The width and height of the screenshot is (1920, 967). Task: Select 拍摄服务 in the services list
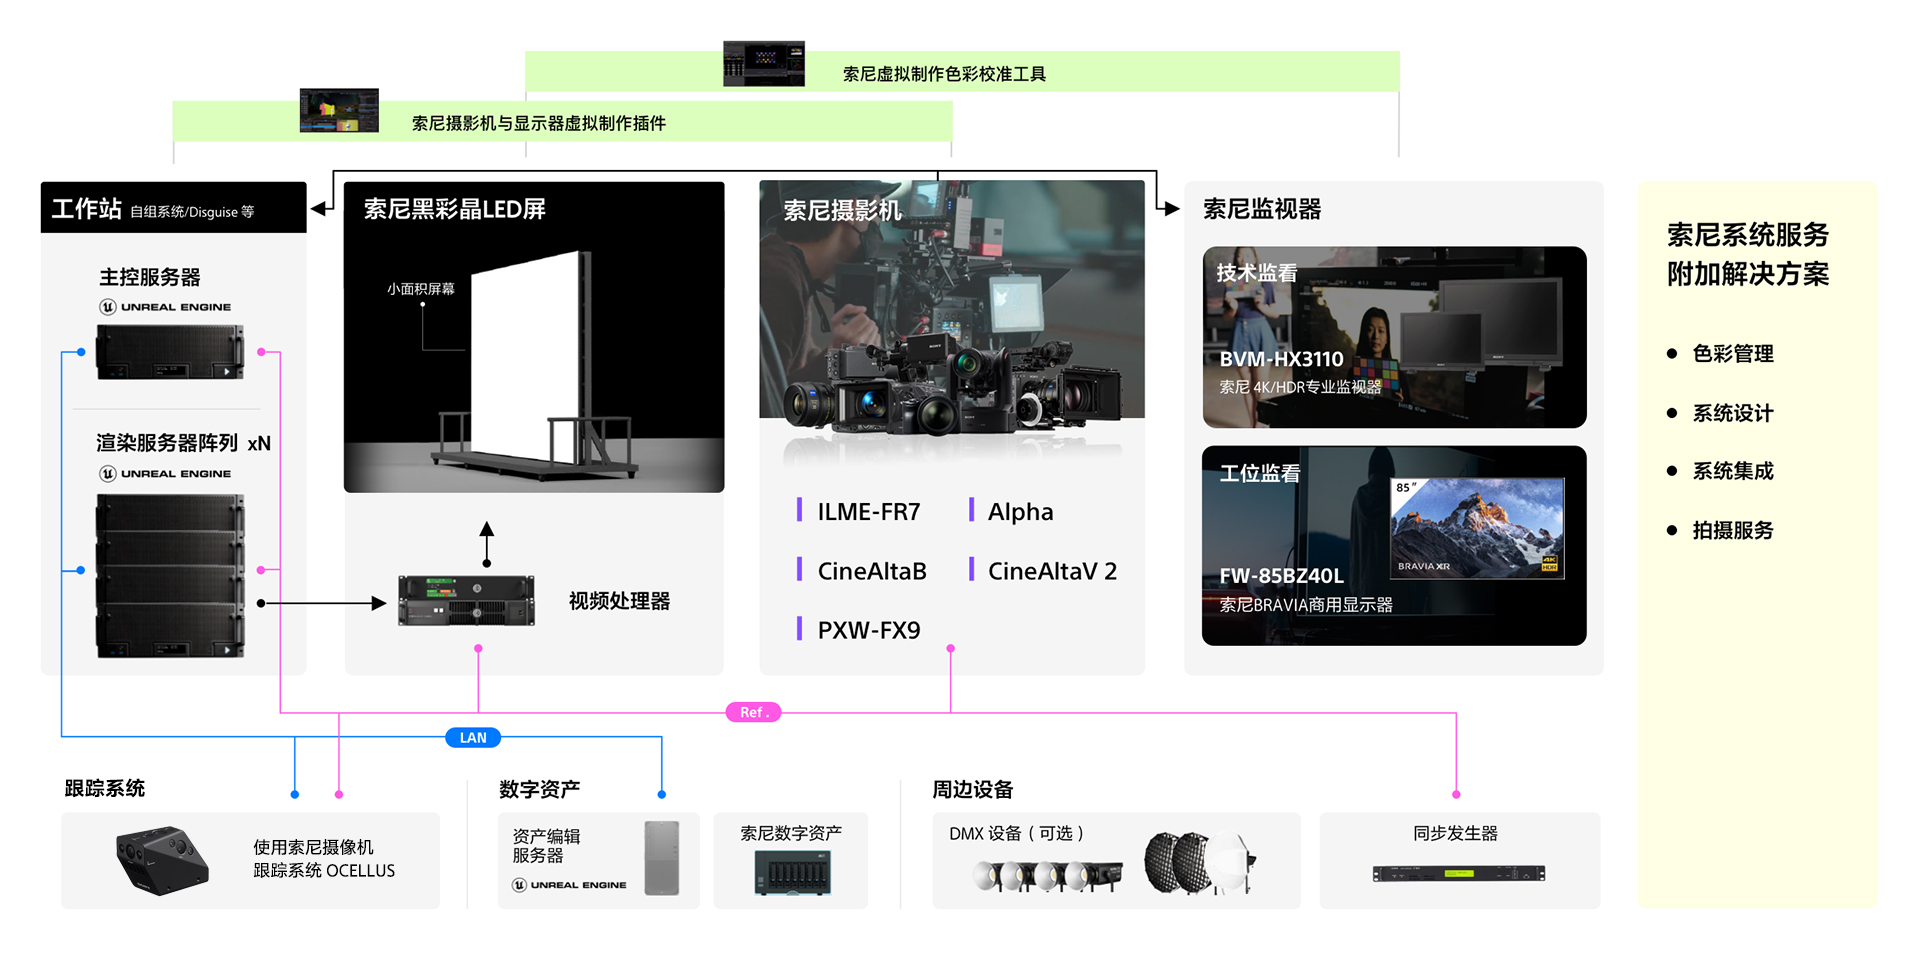click(x=1732, y=531)
